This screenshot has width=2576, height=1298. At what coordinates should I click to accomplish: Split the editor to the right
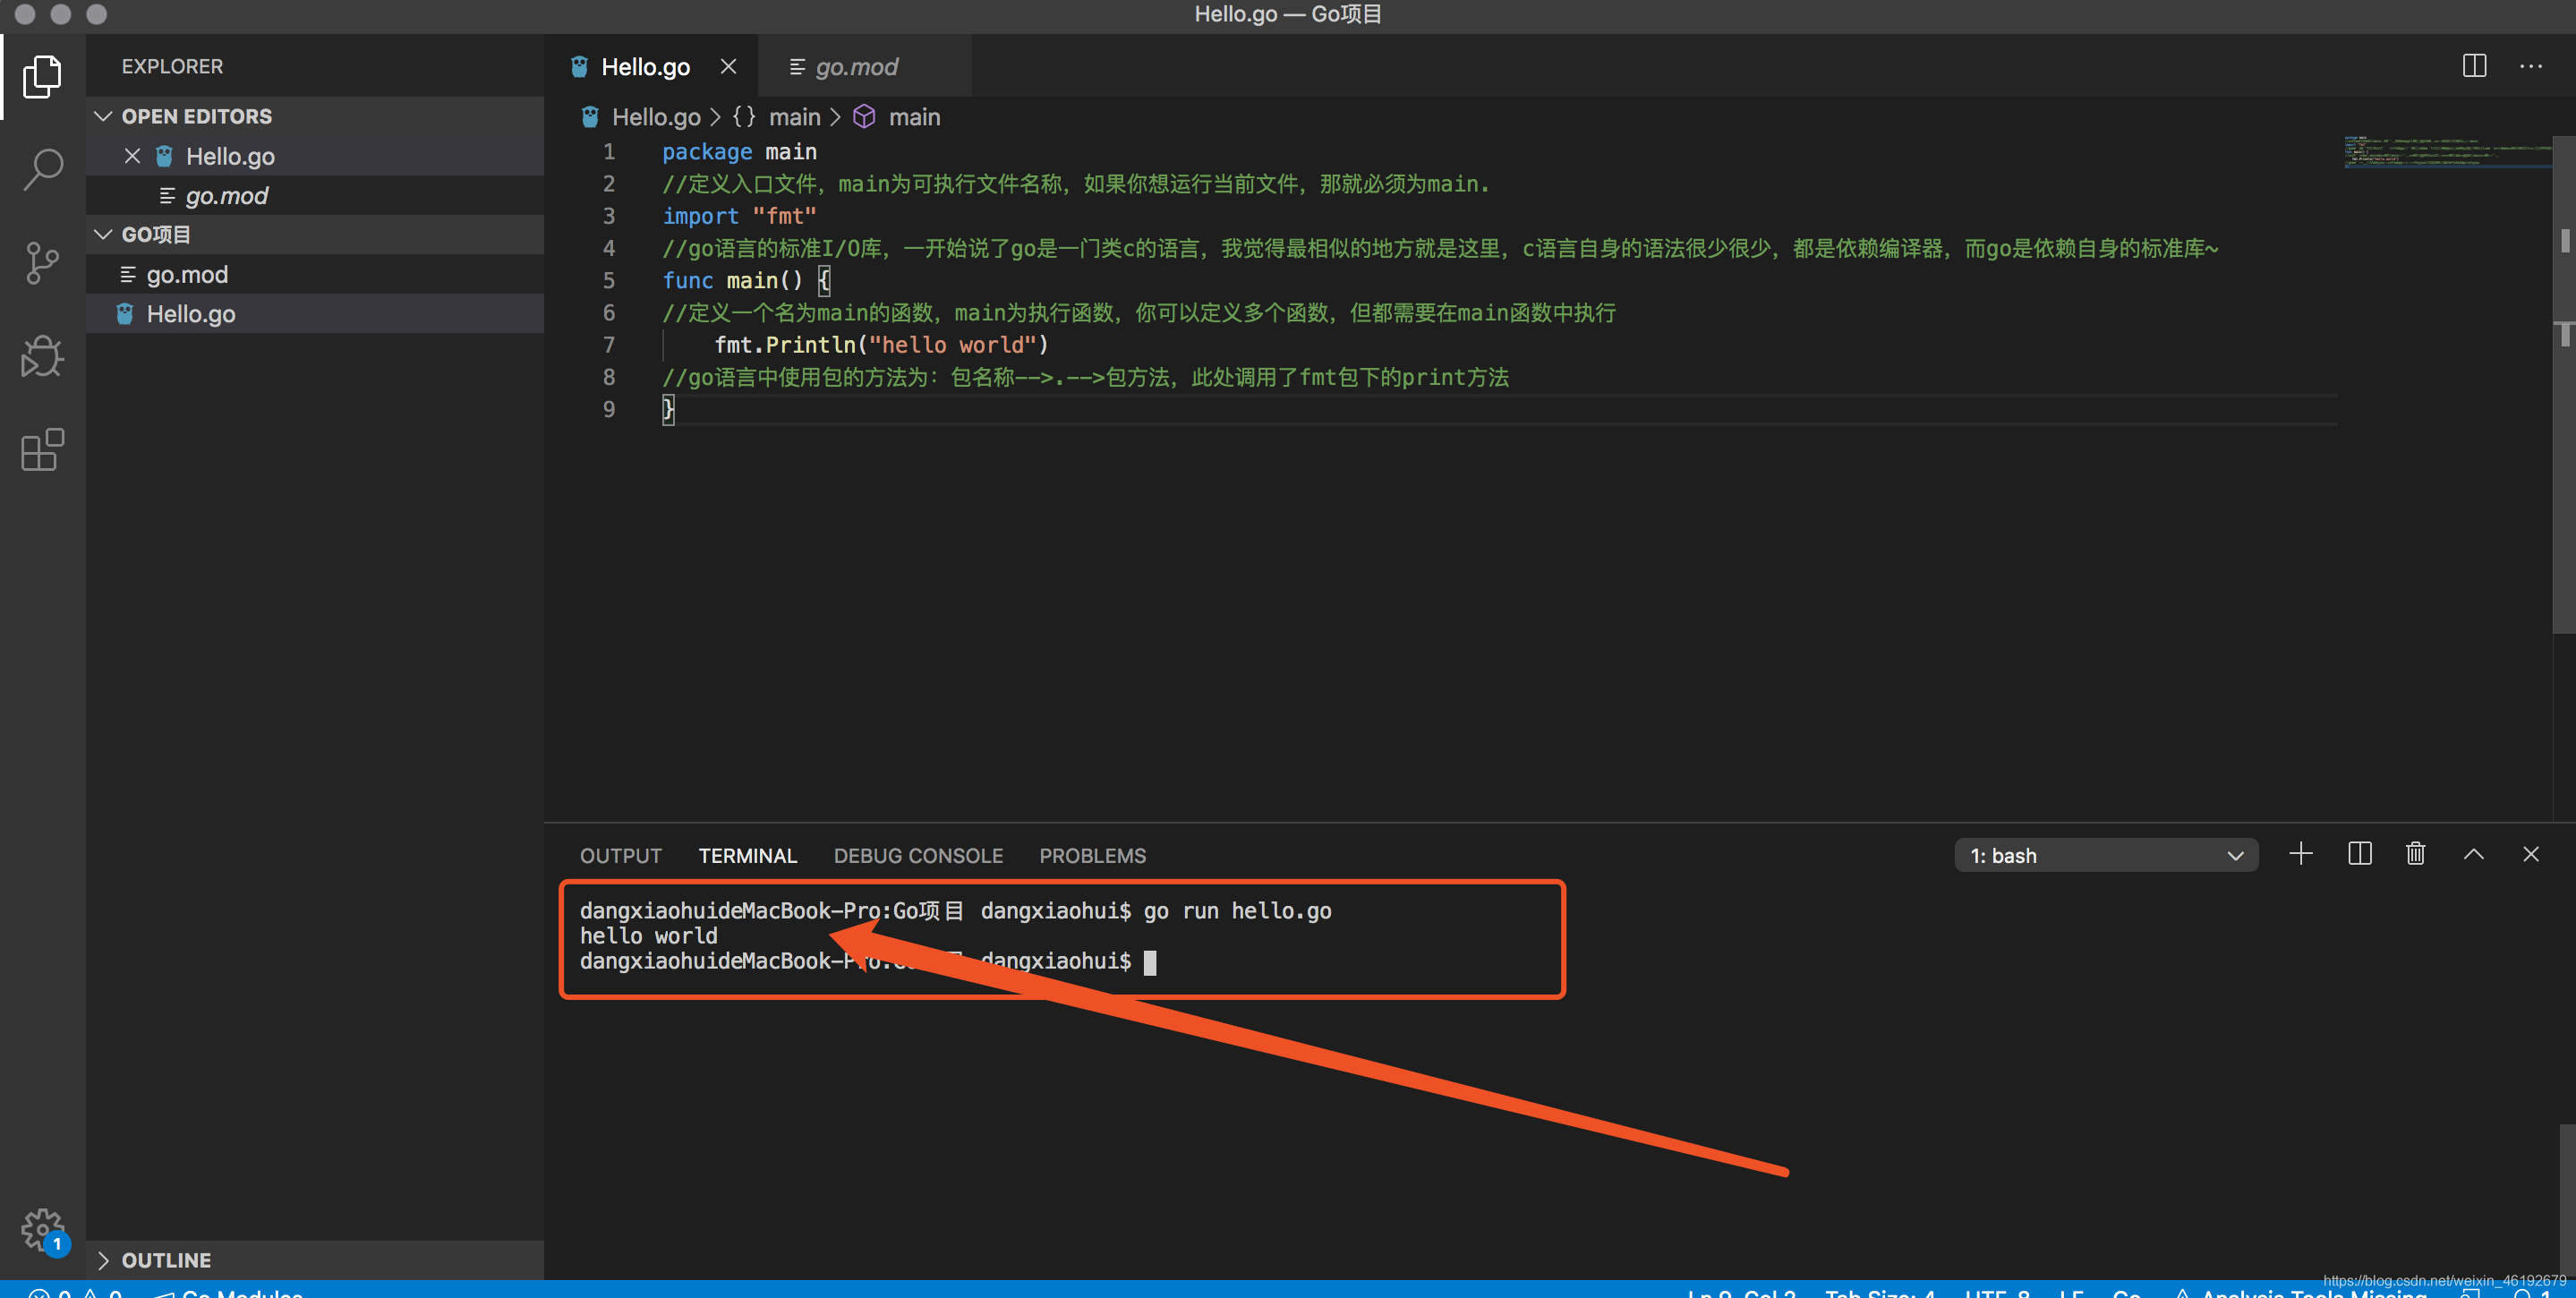(2474, 66)
